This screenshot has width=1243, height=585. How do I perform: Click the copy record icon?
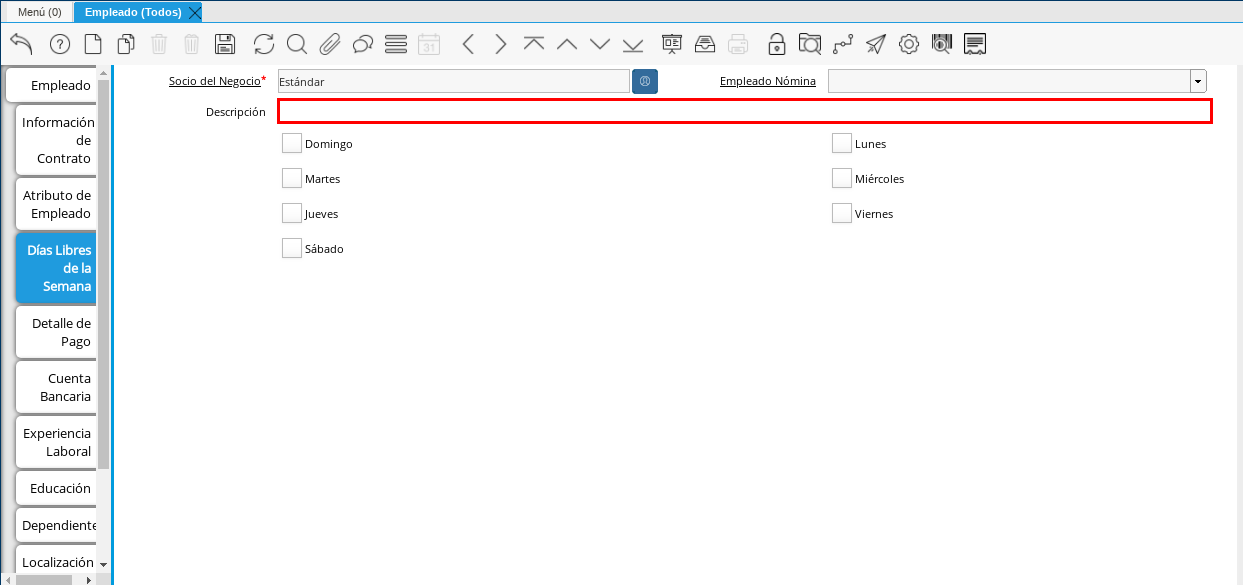tap(126, 44)
